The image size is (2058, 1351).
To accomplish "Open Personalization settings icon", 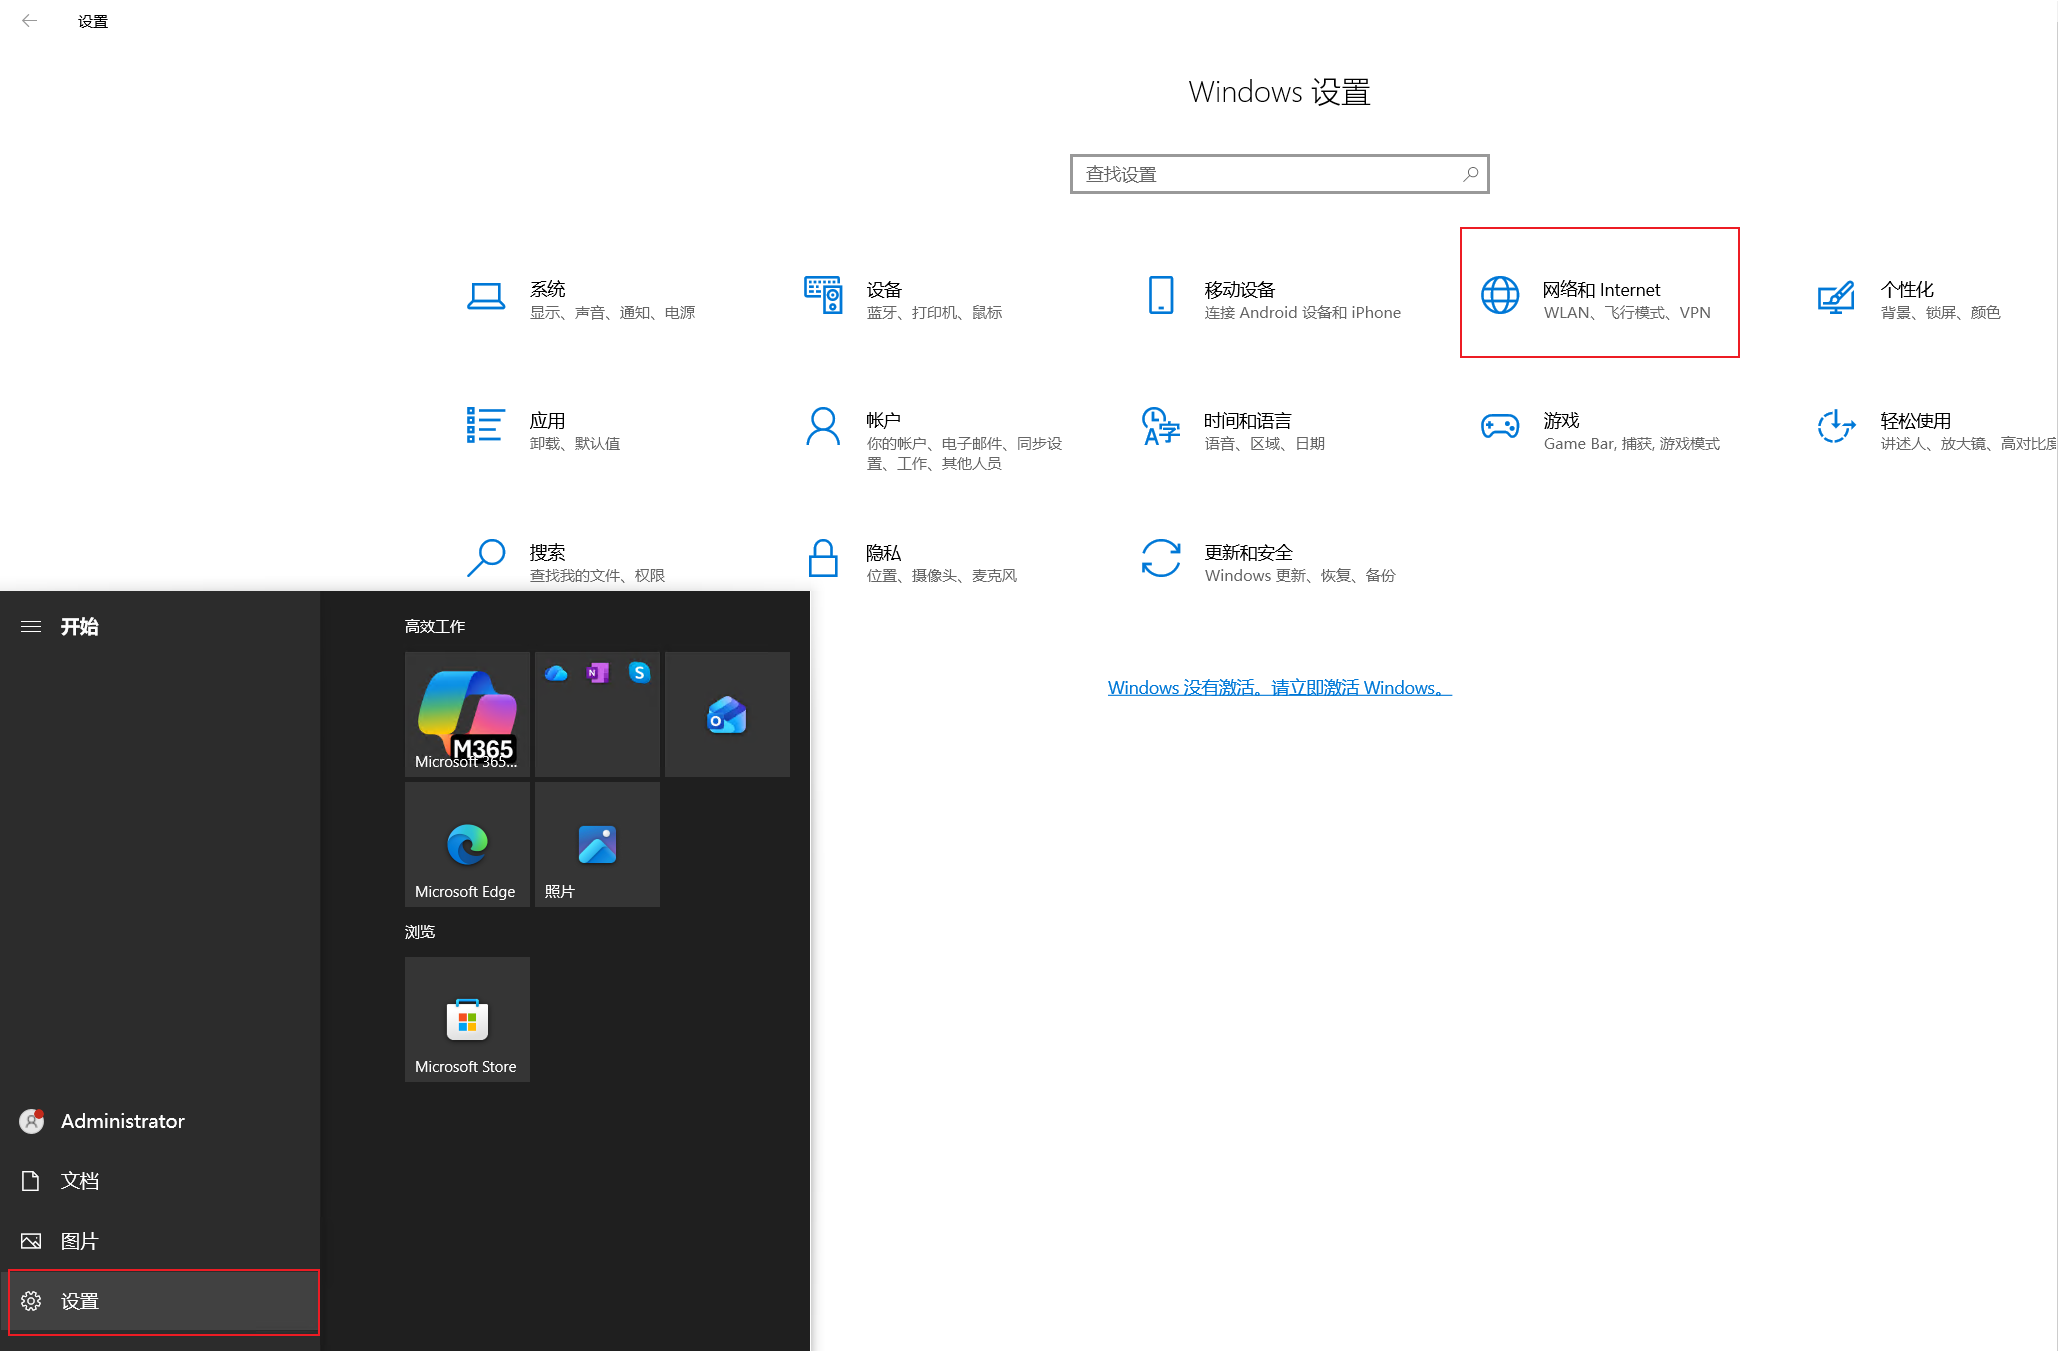I will (1835, 297).
